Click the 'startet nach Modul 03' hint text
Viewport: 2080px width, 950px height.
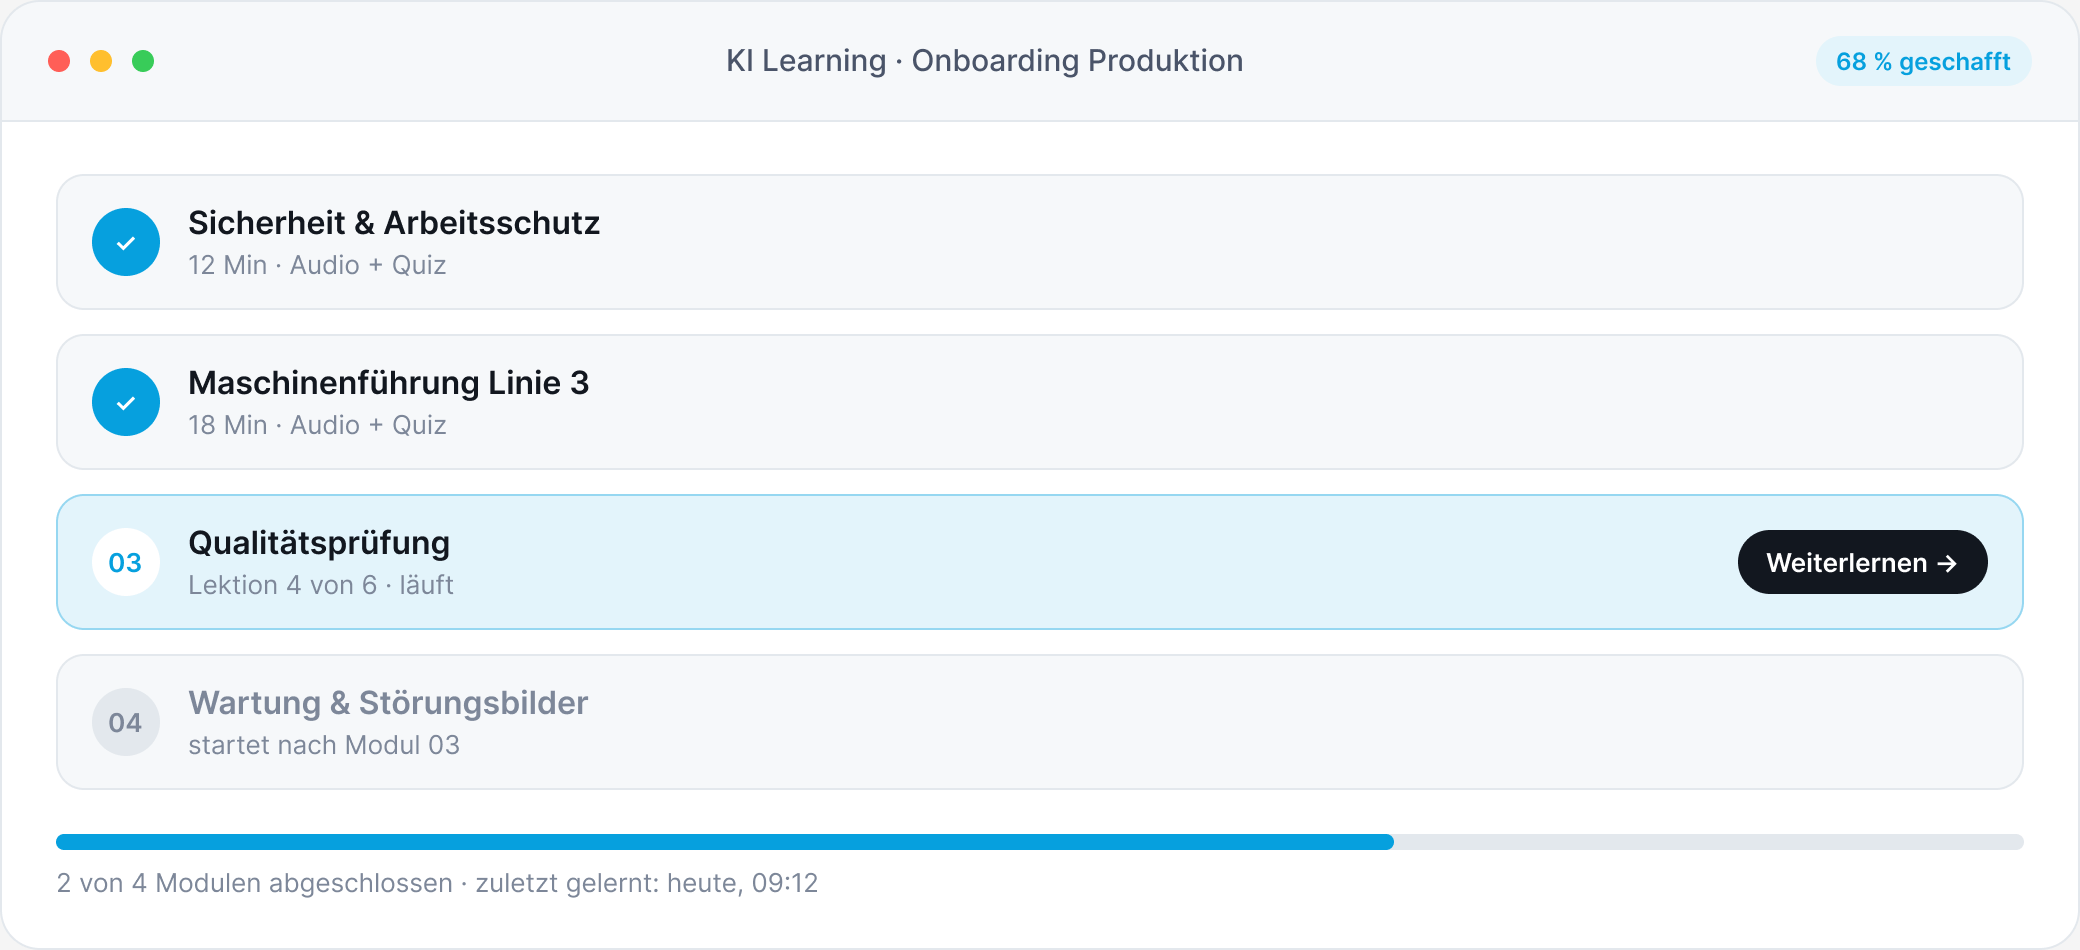[324, 745]
